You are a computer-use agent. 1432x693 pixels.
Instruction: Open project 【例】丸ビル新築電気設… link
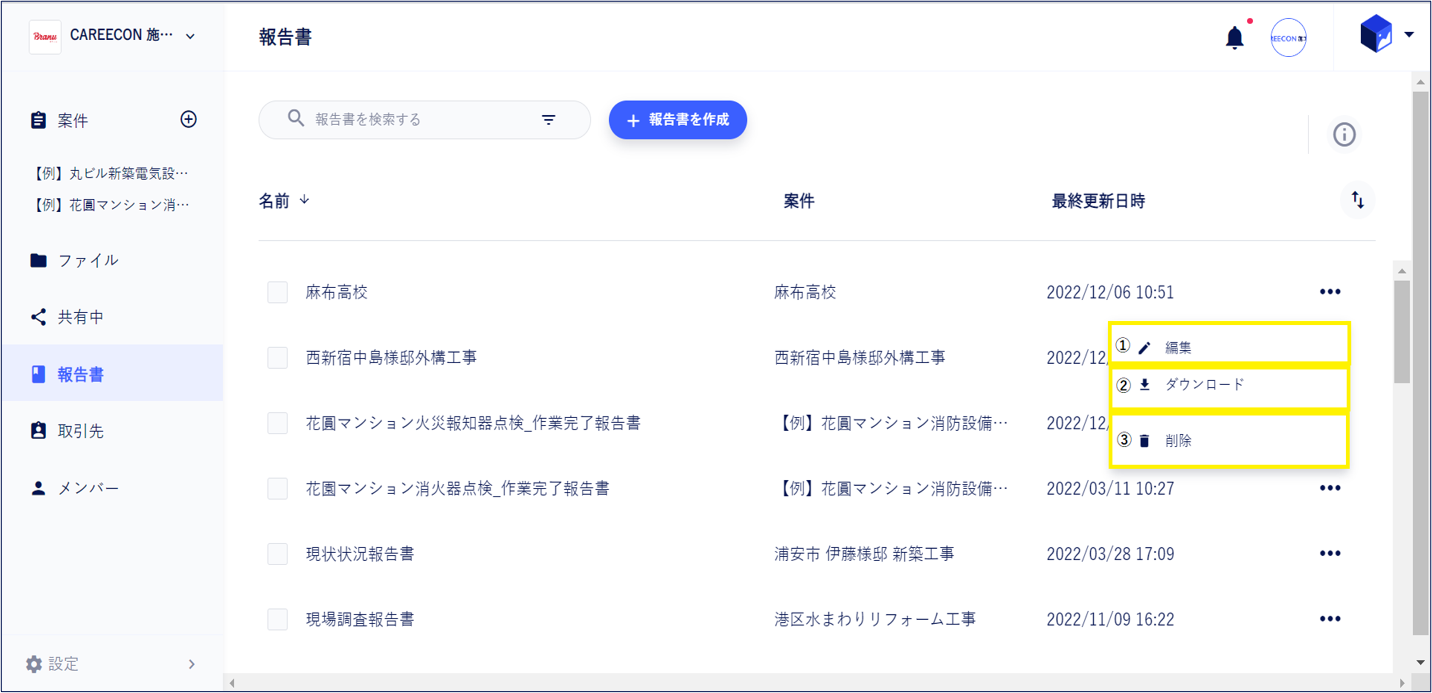pyautogui.click(x=110, y=173)
